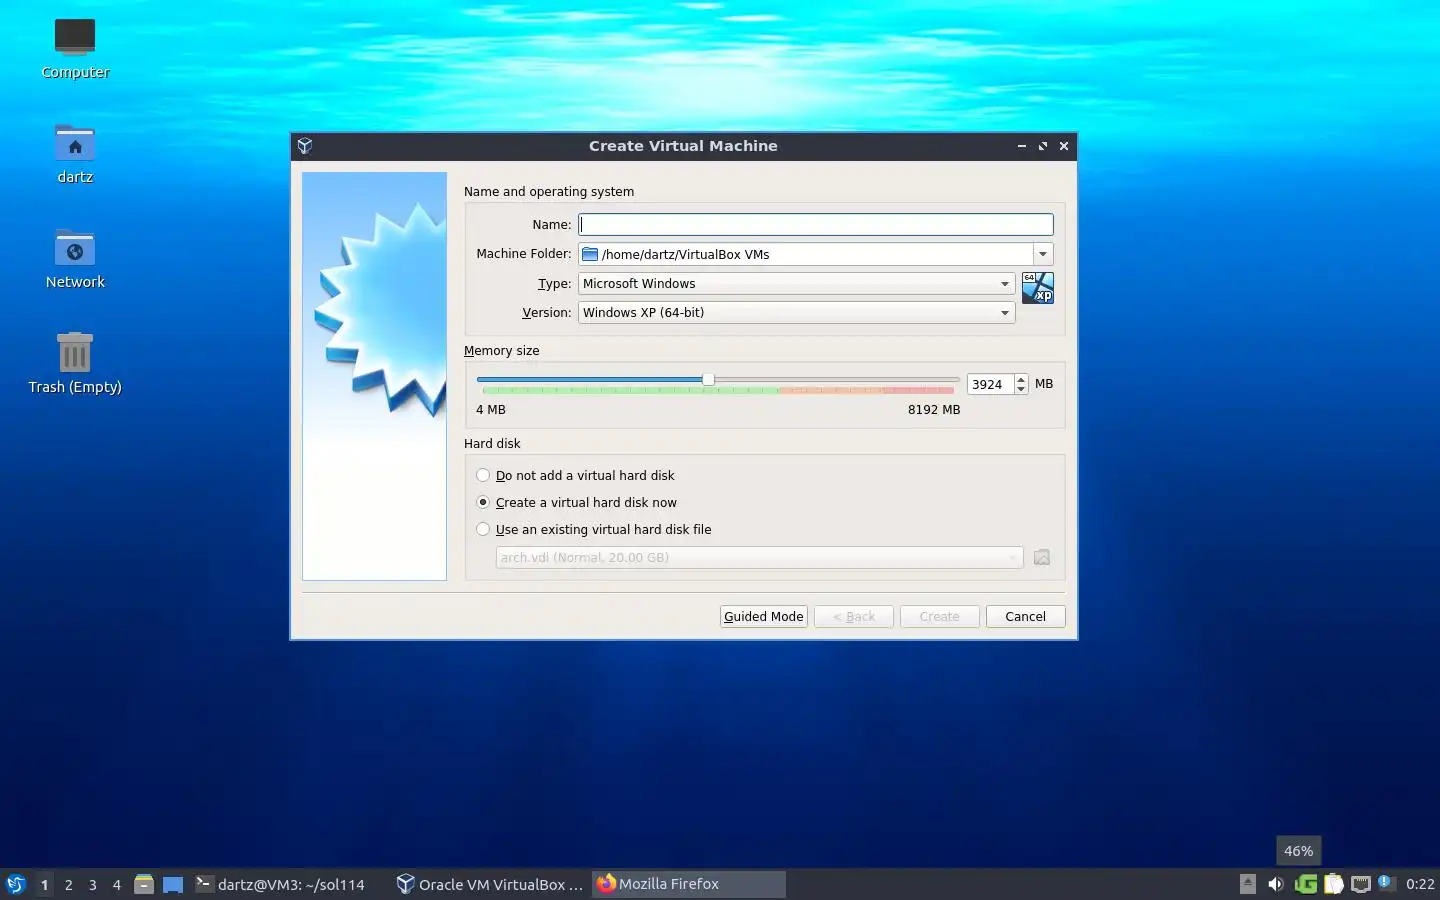Click the green G tray icon
Screen dimensions: 1440x900
[x=1305, y=884]
